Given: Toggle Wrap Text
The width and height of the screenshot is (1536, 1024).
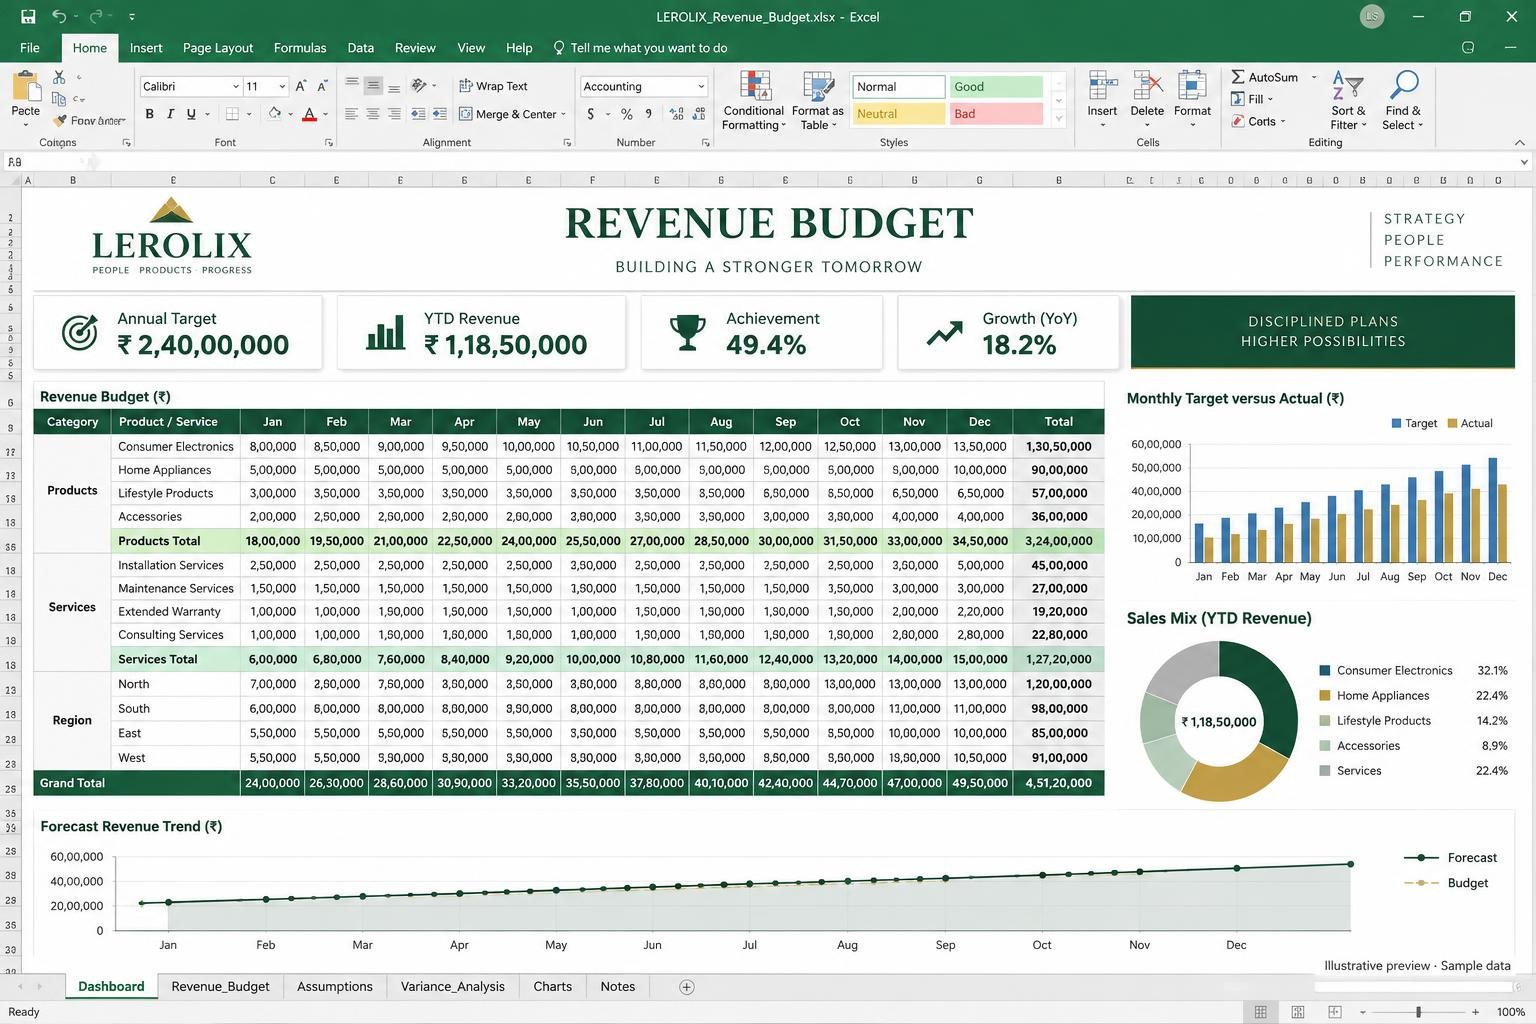Looking at the screenshot, I should 493,86.
